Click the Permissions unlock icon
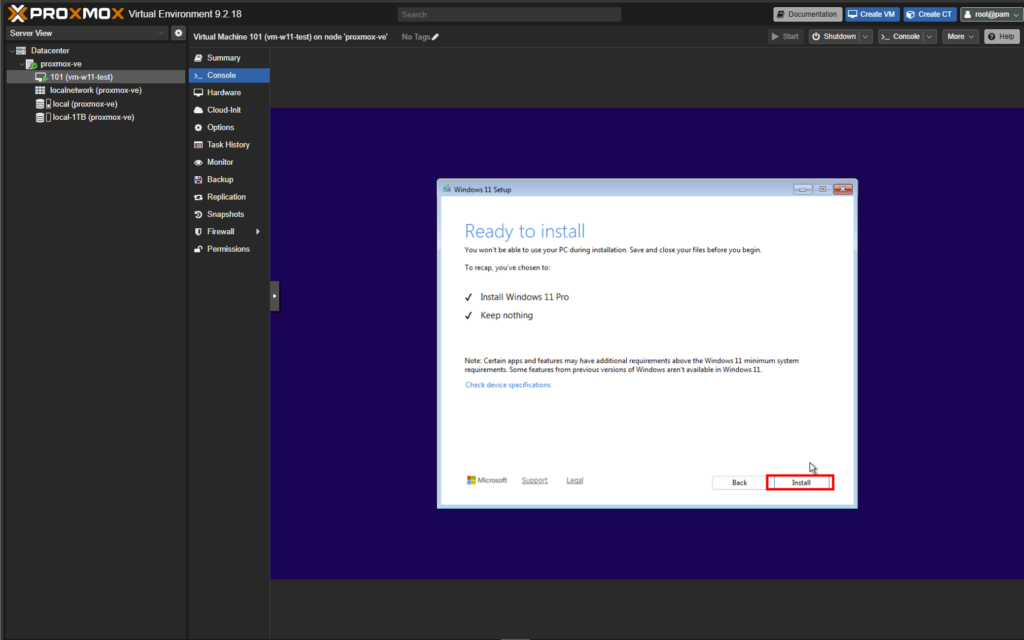 tap(198, 249)
